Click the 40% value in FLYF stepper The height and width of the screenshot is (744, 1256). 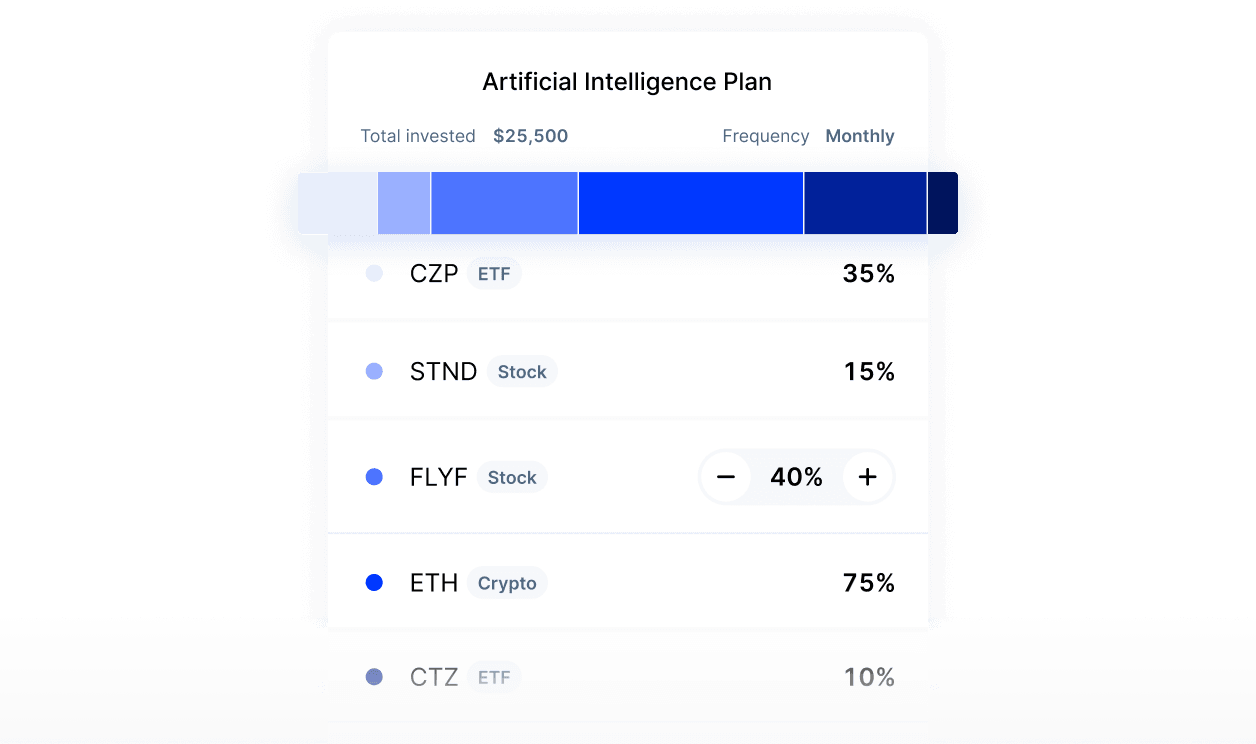[796, 478]
